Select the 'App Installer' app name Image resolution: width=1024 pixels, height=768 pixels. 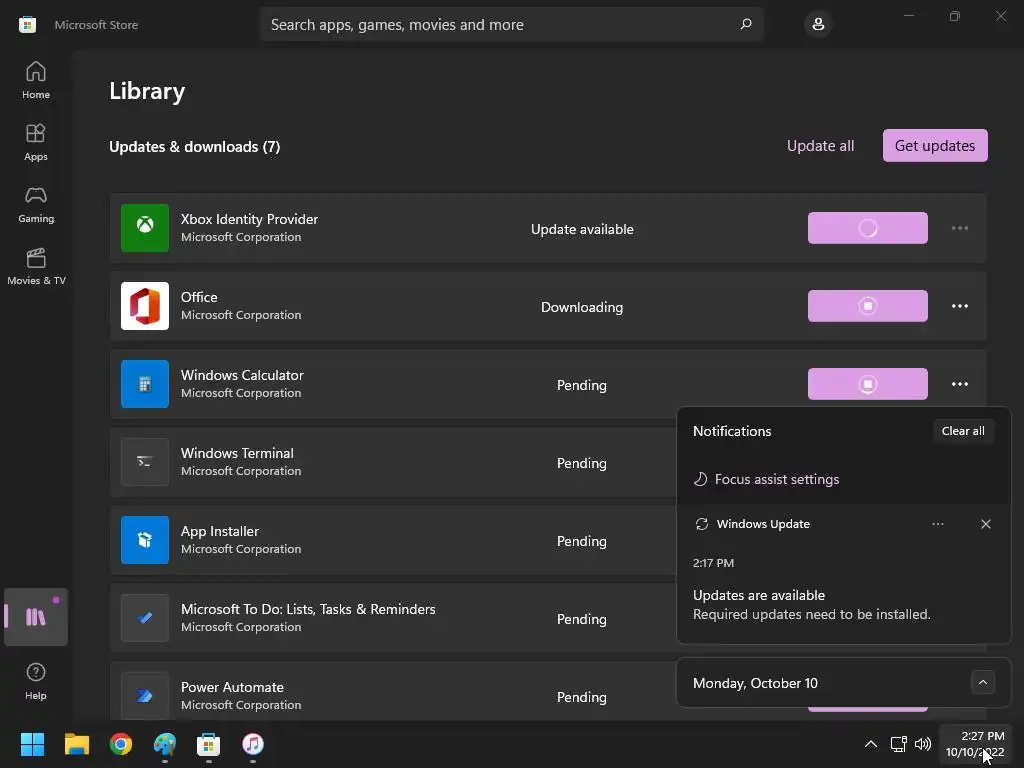pos(219,531)
